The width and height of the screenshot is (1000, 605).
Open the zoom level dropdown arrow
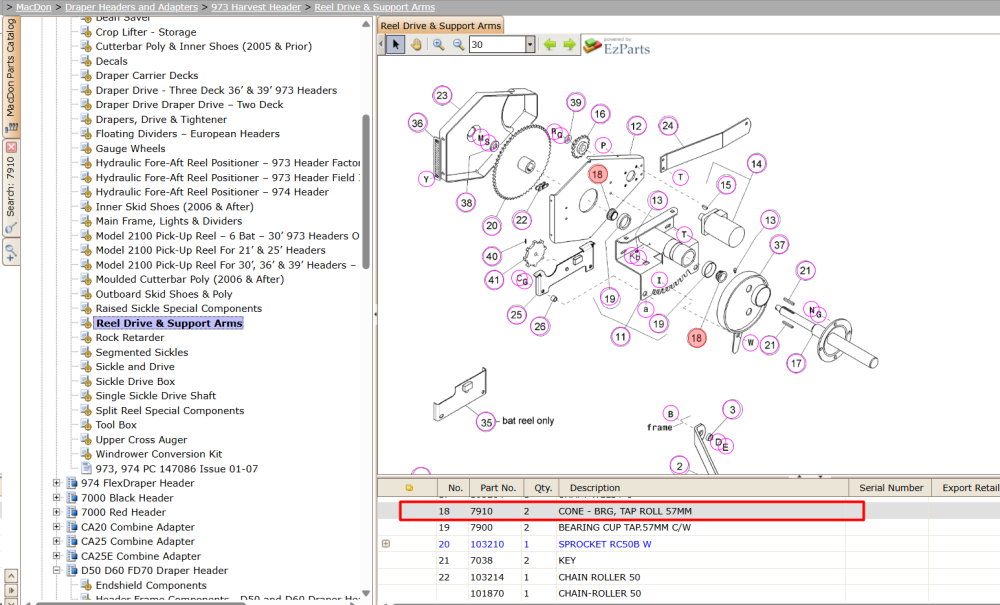(x=529, y=45)
